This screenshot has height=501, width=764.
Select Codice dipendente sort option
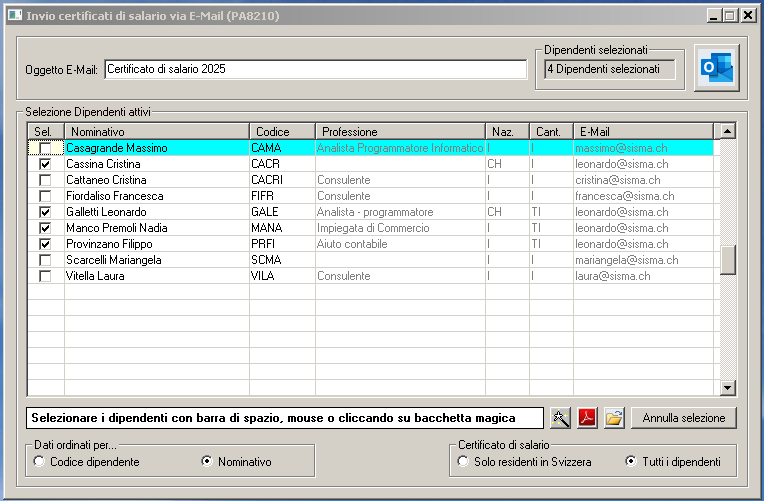pos(39,462)
